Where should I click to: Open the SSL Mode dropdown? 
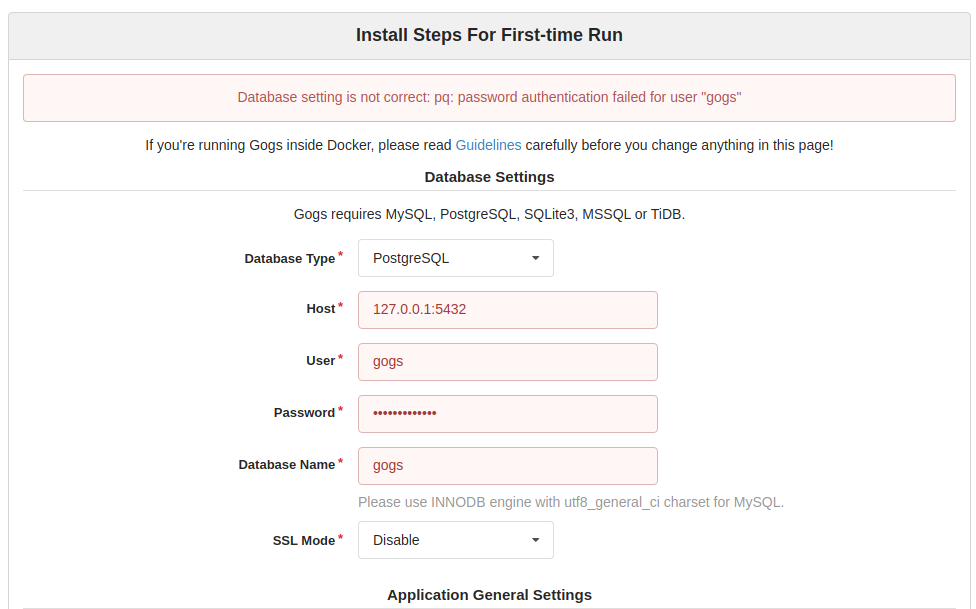pos(456,540)
